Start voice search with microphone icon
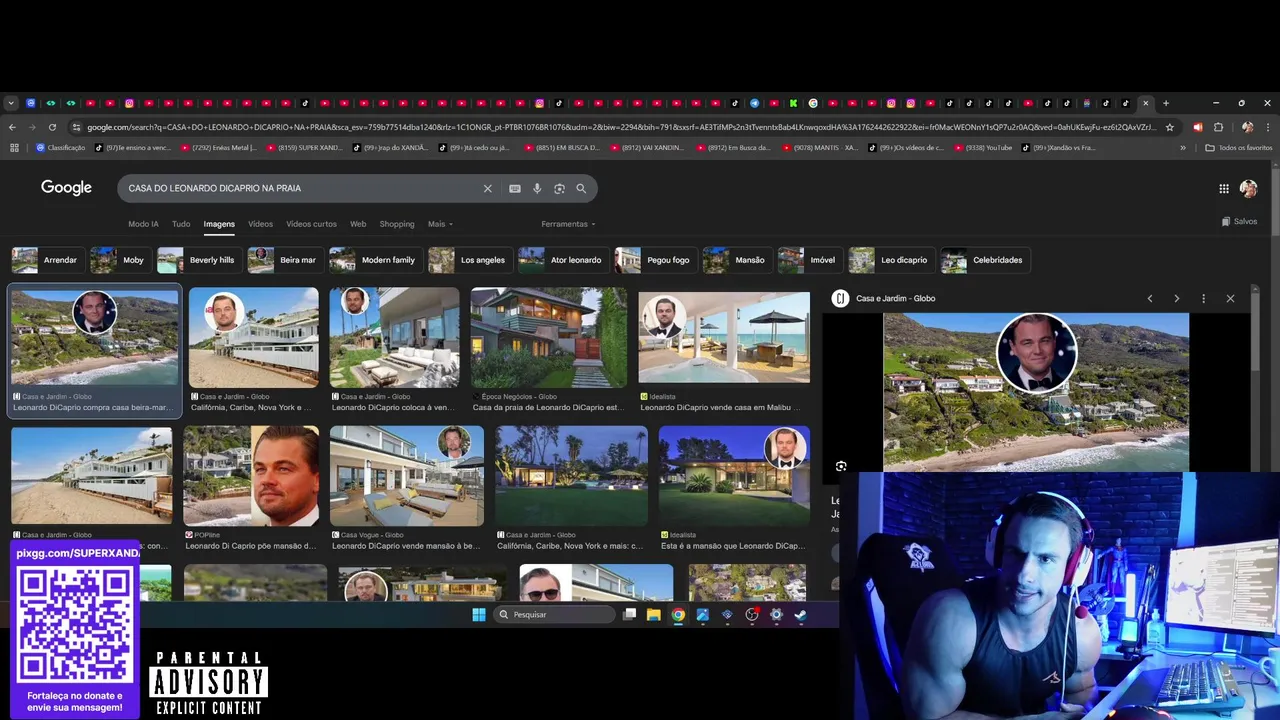Image resolution: width=1280 pixels, height=720 pixels. coord(537,188)
